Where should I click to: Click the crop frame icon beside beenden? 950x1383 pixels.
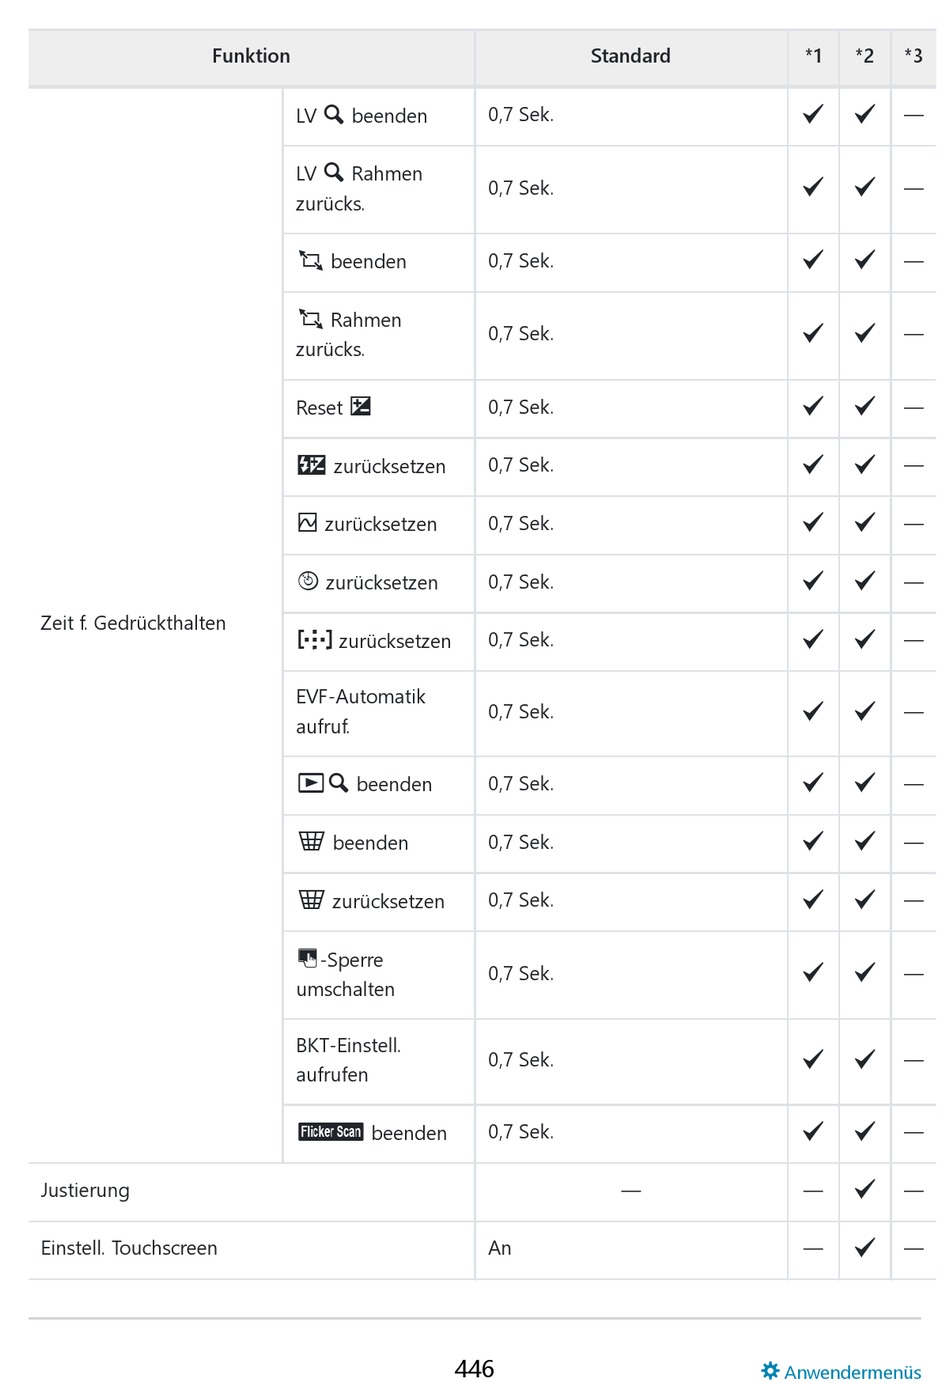pyautogui.click(x=311, y=261)
